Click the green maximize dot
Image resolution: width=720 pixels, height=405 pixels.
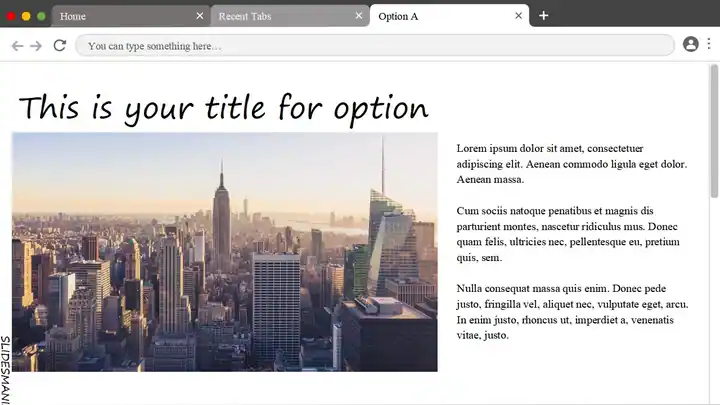(41, 16)
